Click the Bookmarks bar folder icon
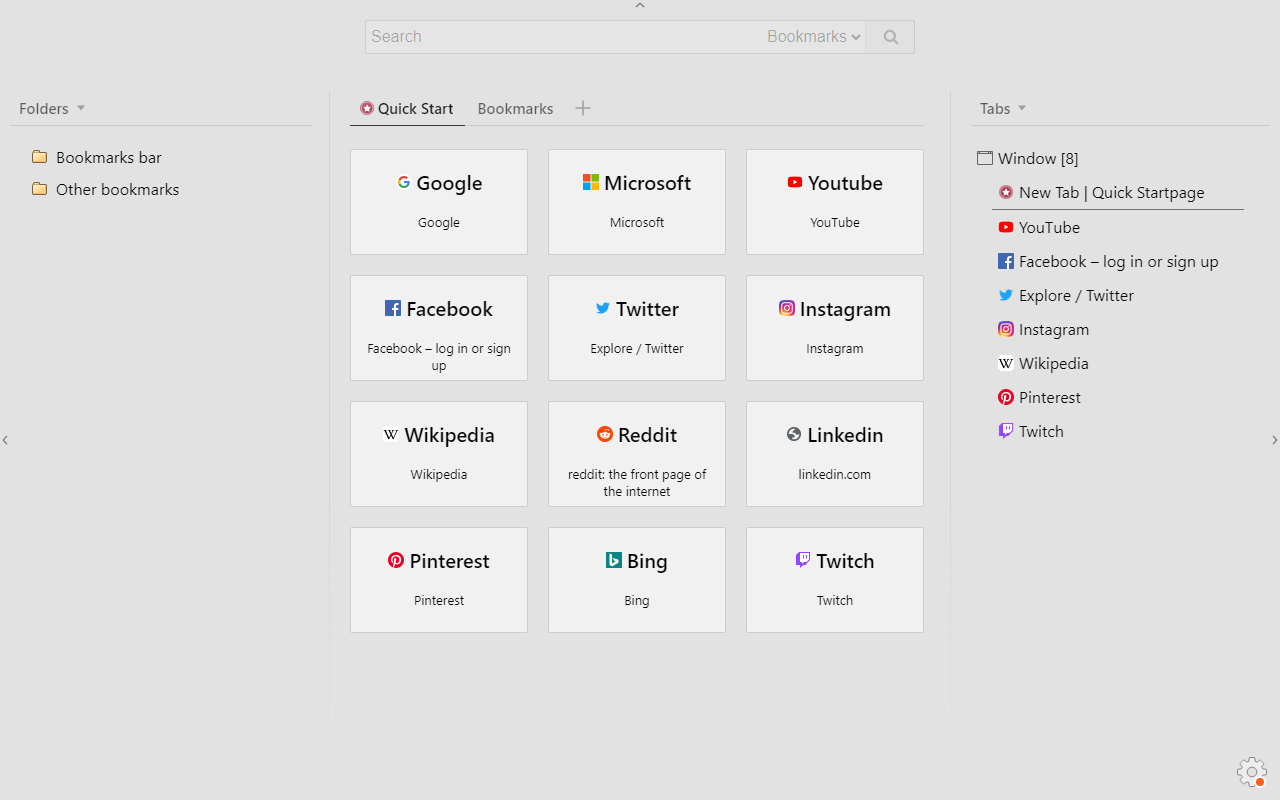This screenshot has width=1280, height=800. tap(40, 157)
